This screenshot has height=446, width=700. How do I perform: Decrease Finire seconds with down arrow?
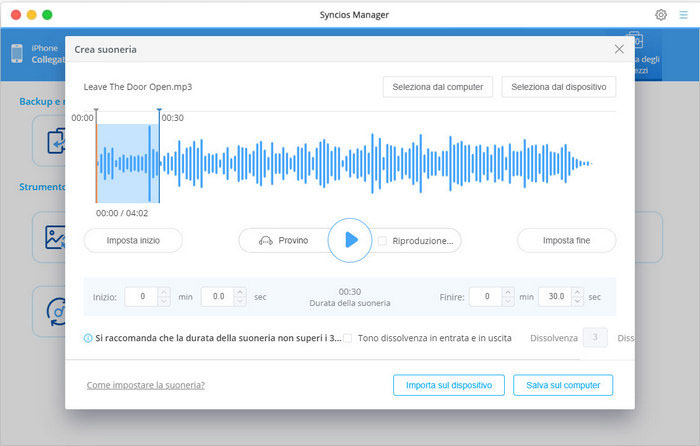pos(577,301)
